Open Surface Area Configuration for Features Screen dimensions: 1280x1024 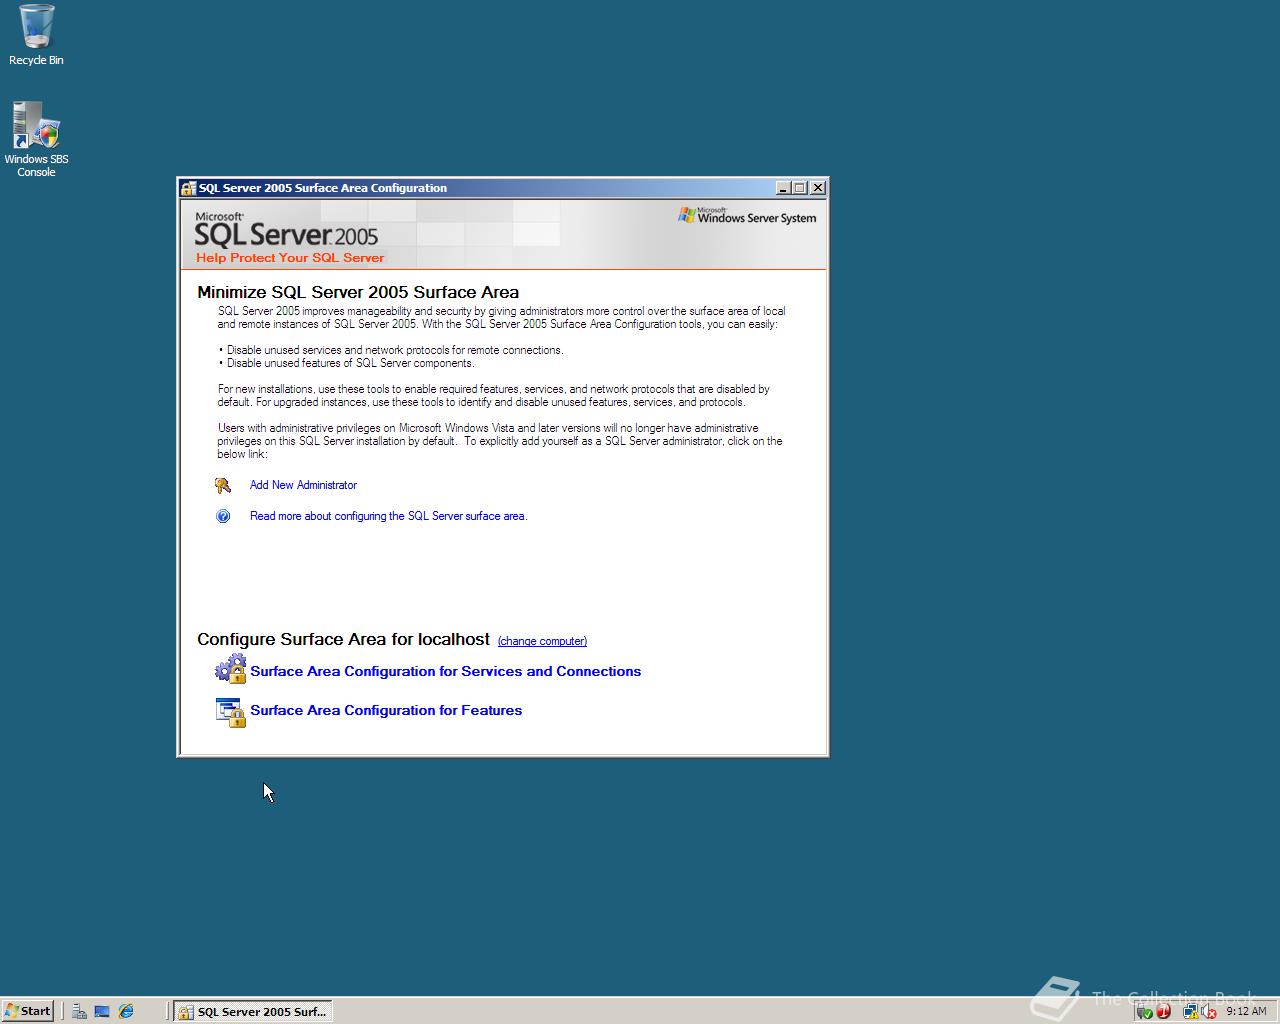pyautogui.click(x=386, y=710)
